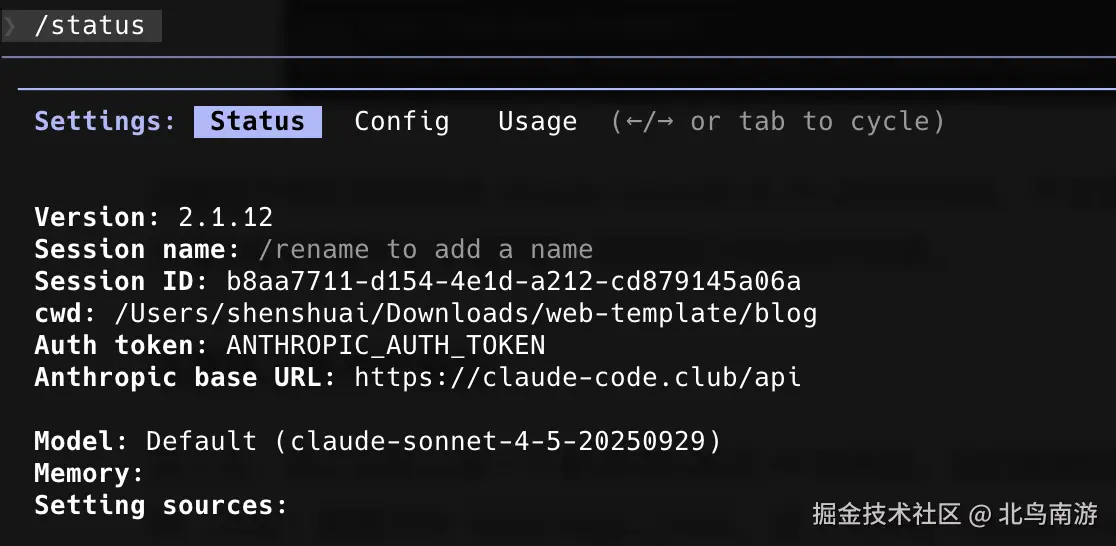
Task: Click the /rename to add a name placeholder
Action: pos(425,249)
